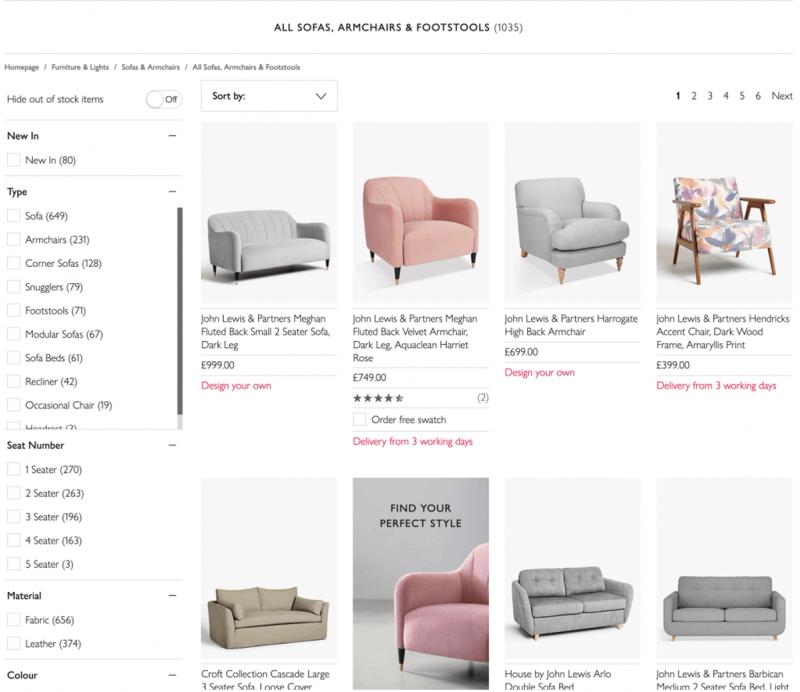
Task: Select the 5 Seater (3) checkbox
Action: pyautogui.click(x=14, y=564)
